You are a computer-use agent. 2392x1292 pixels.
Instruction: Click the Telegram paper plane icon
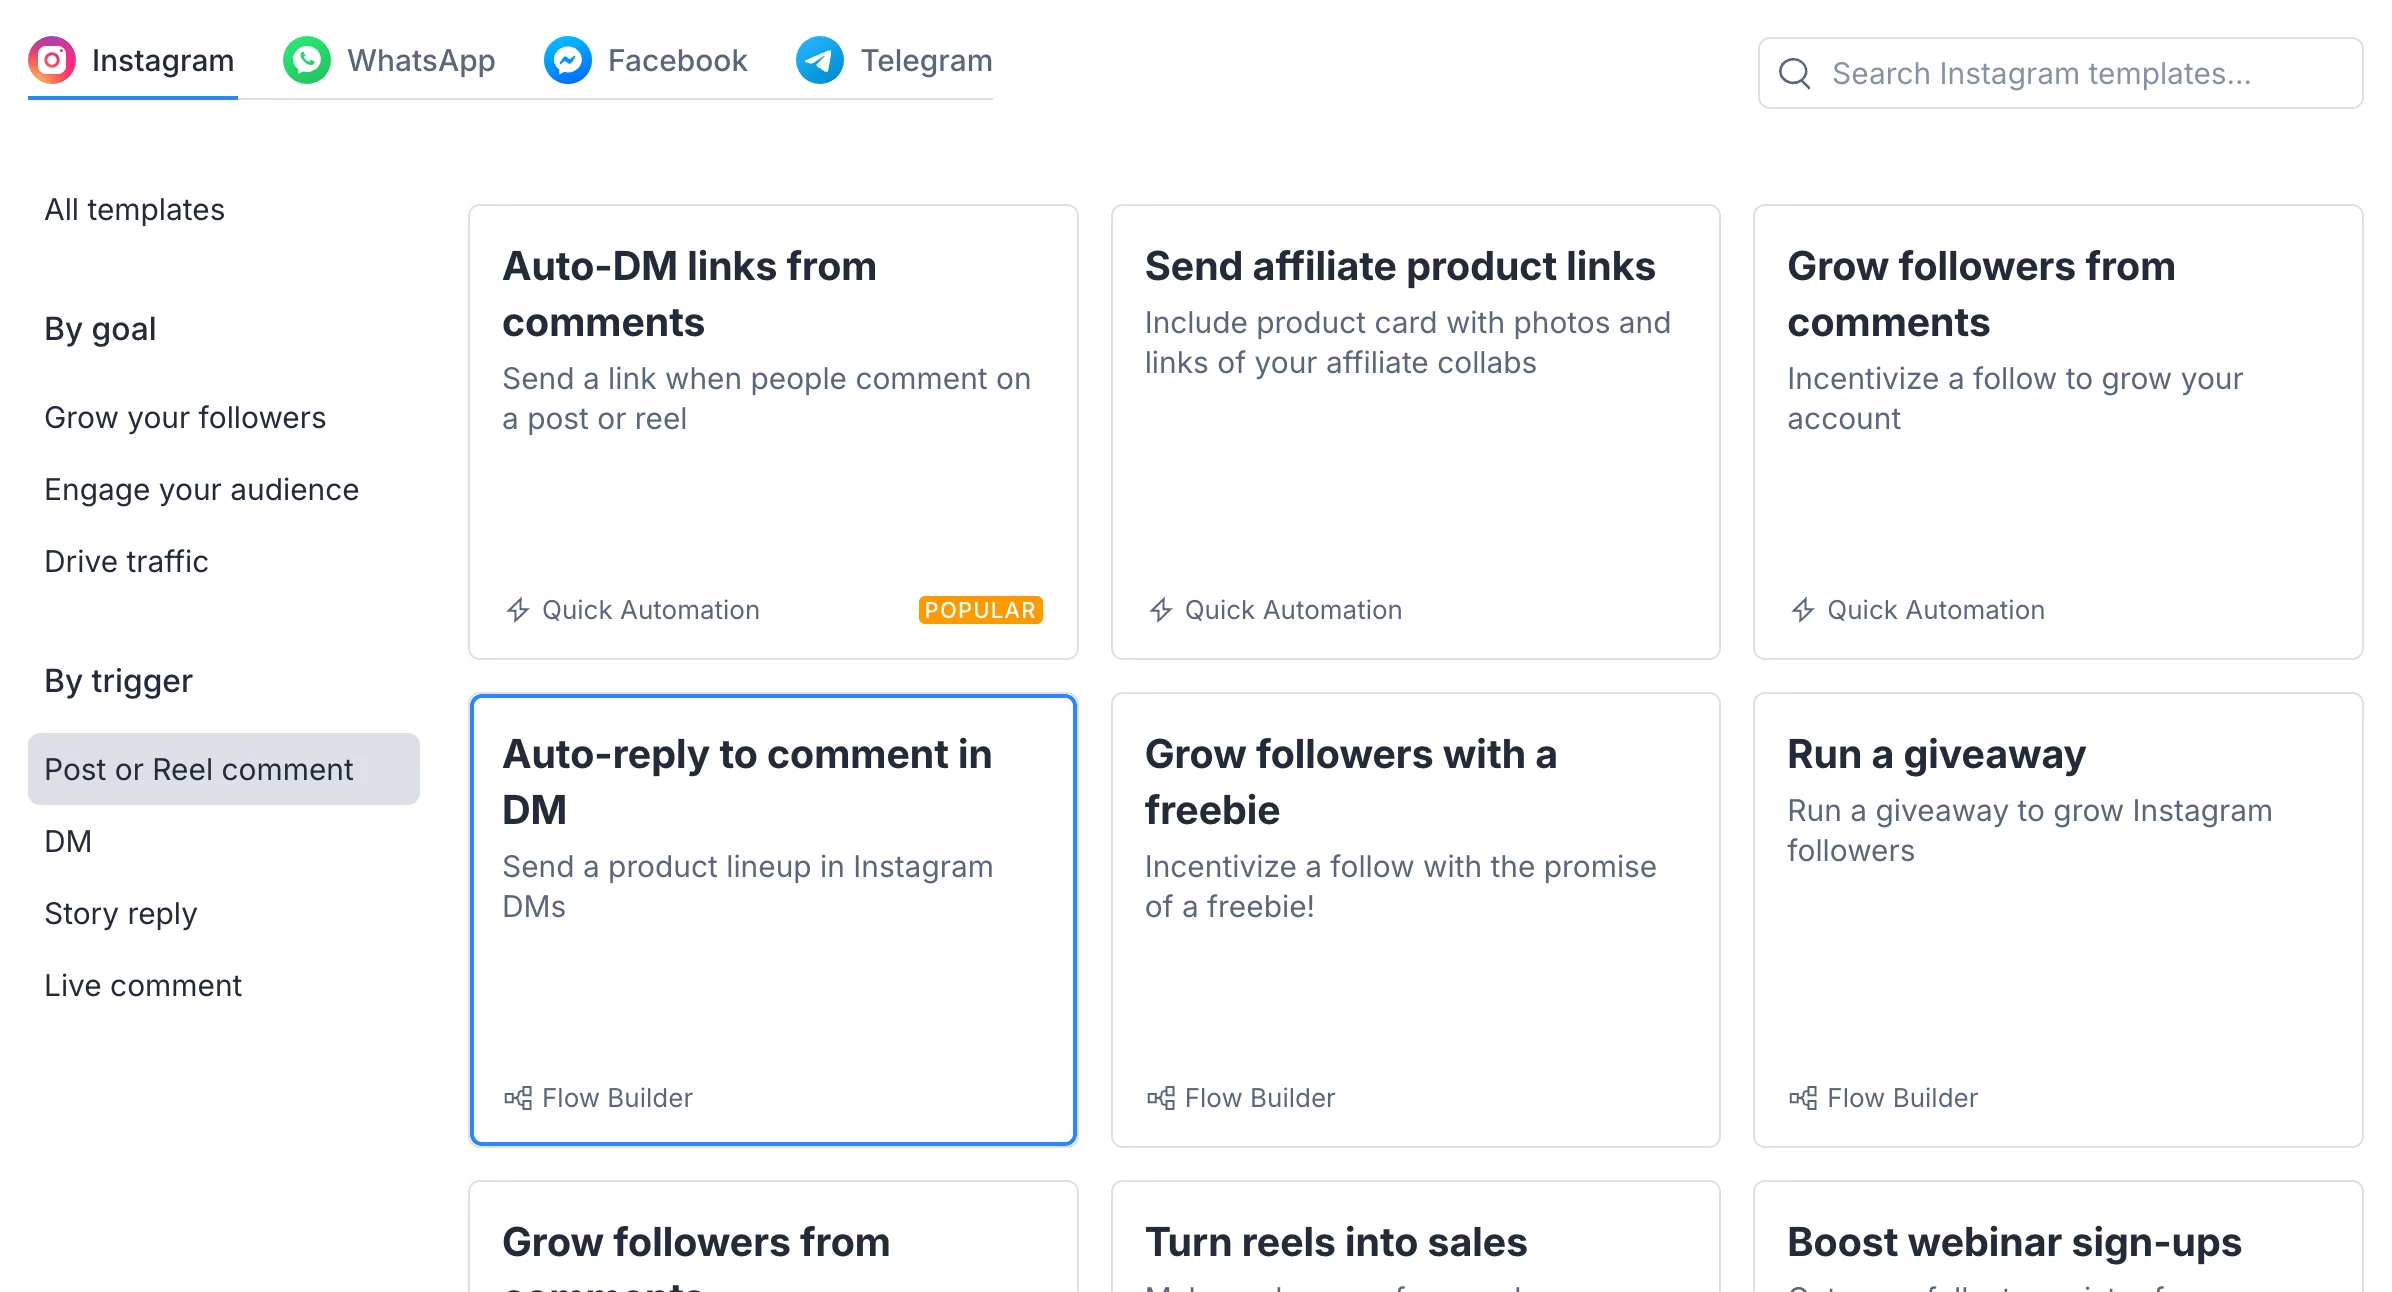(x=820, y=61)
